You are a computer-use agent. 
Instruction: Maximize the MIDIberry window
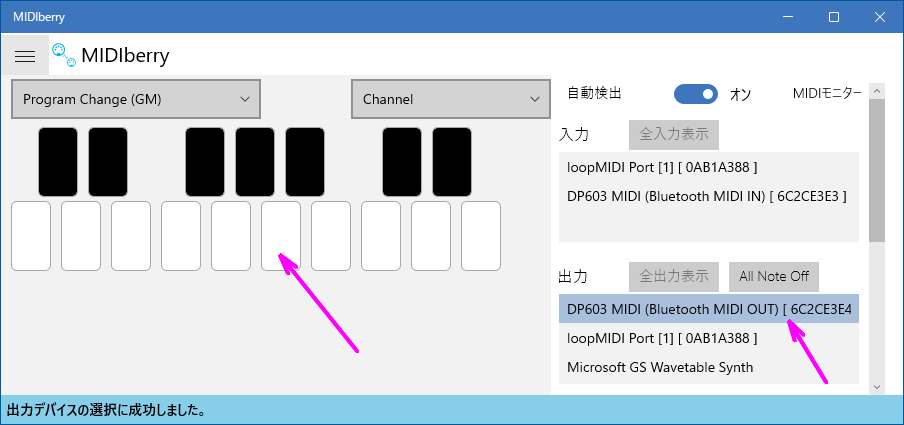(834, 17)
